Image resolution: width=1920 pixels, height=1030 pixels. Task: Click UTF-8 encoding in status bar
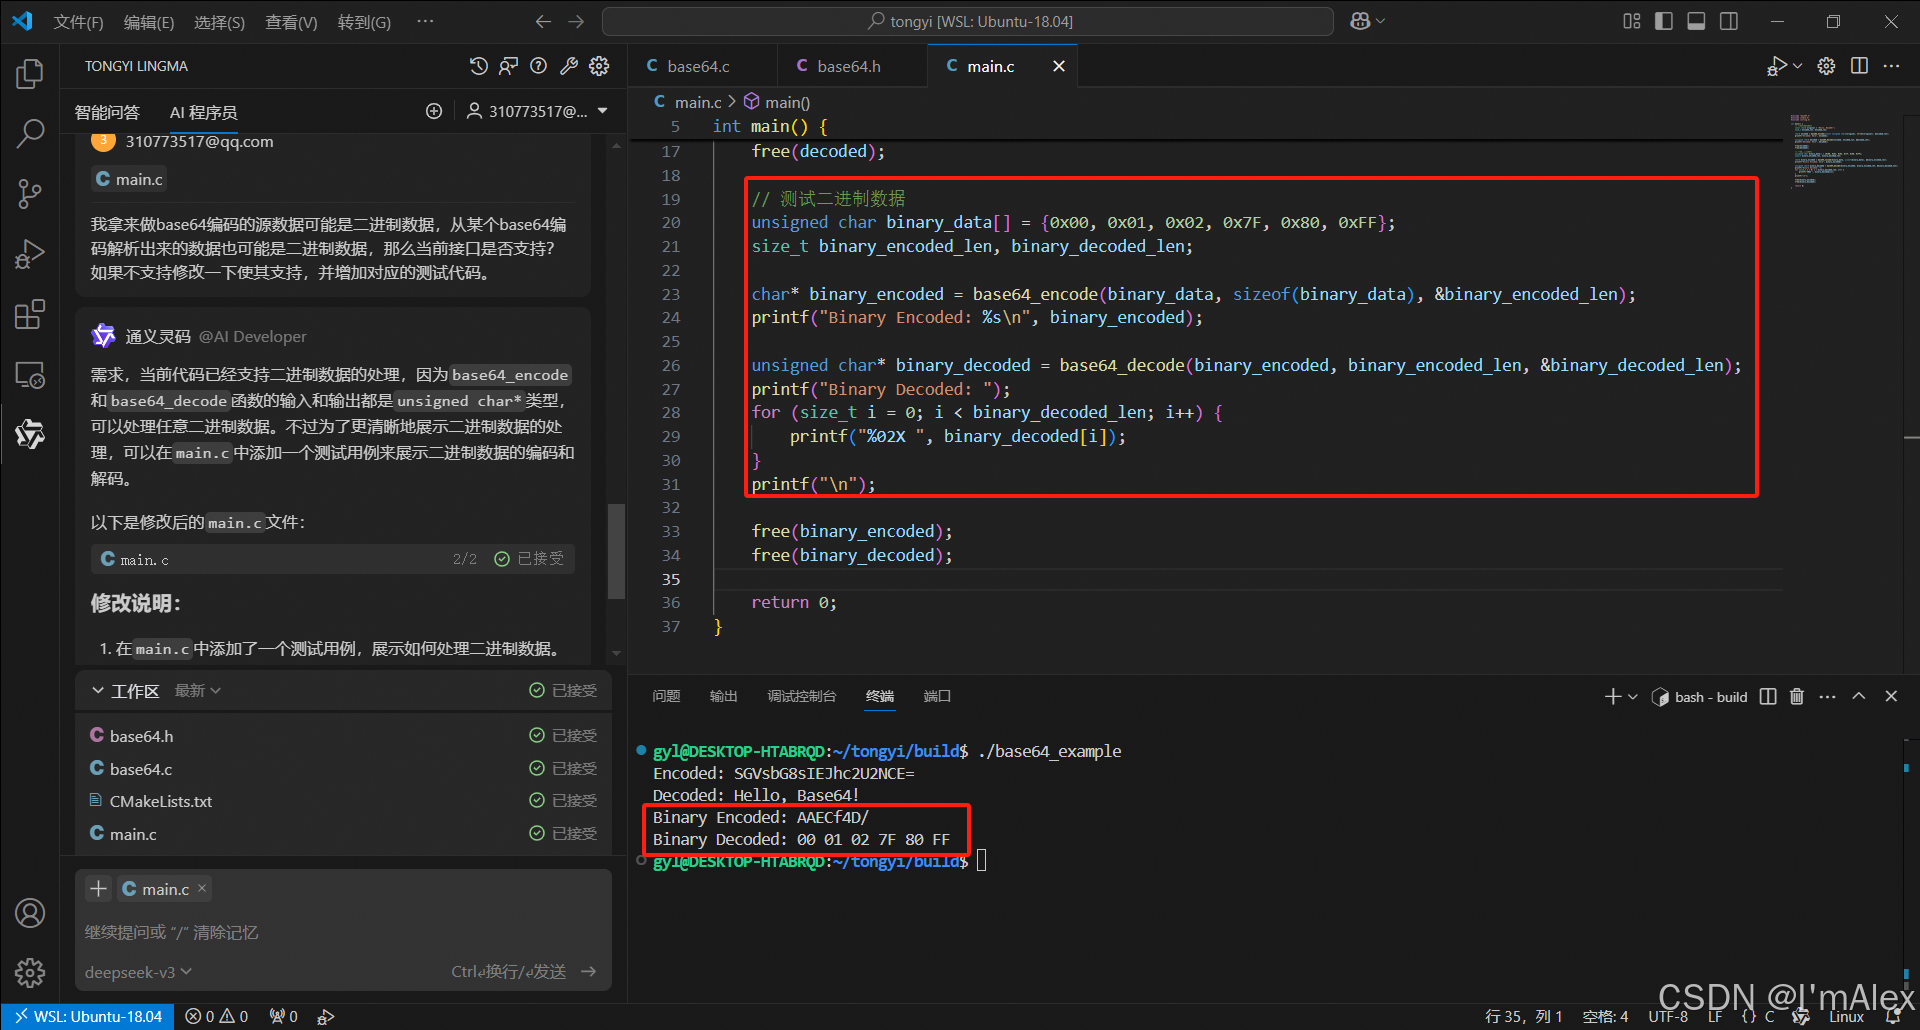(1668, 1017)
